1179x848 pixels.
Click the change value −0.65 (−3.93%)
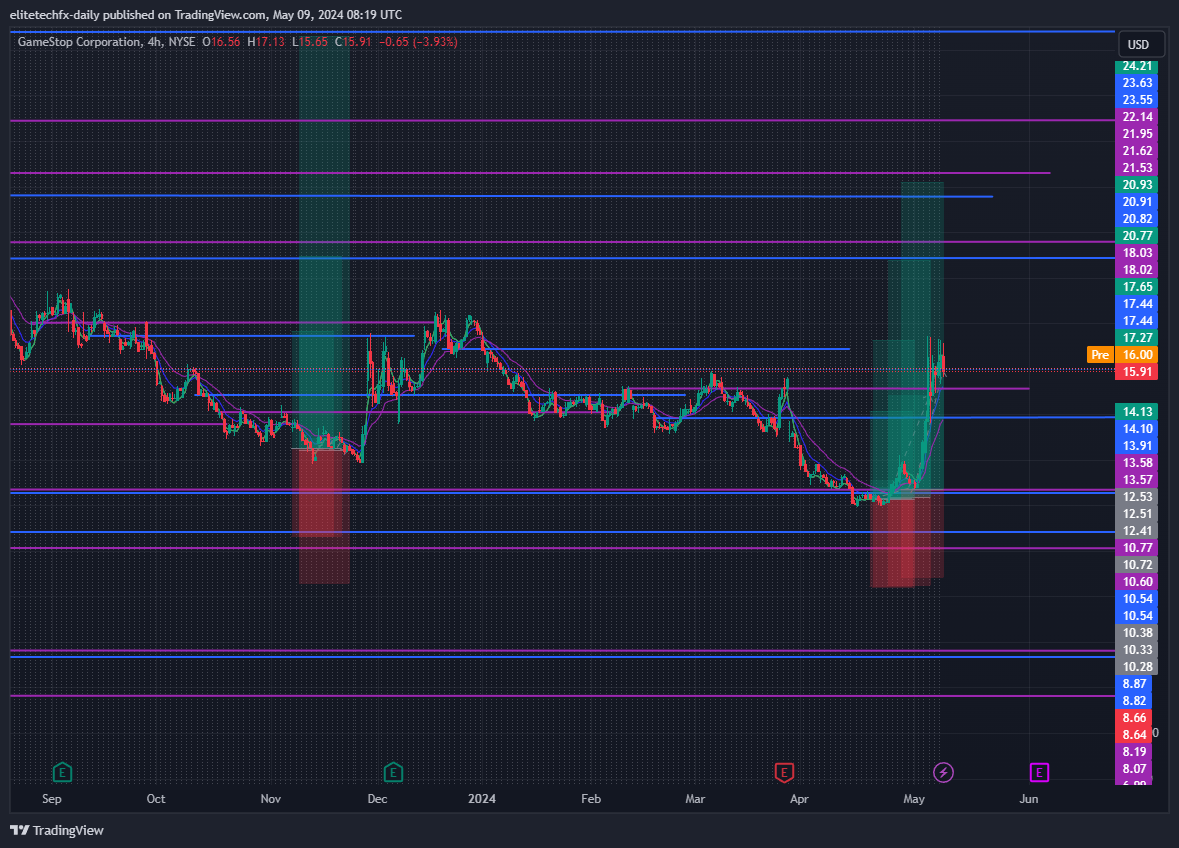[x=418, y=42]
